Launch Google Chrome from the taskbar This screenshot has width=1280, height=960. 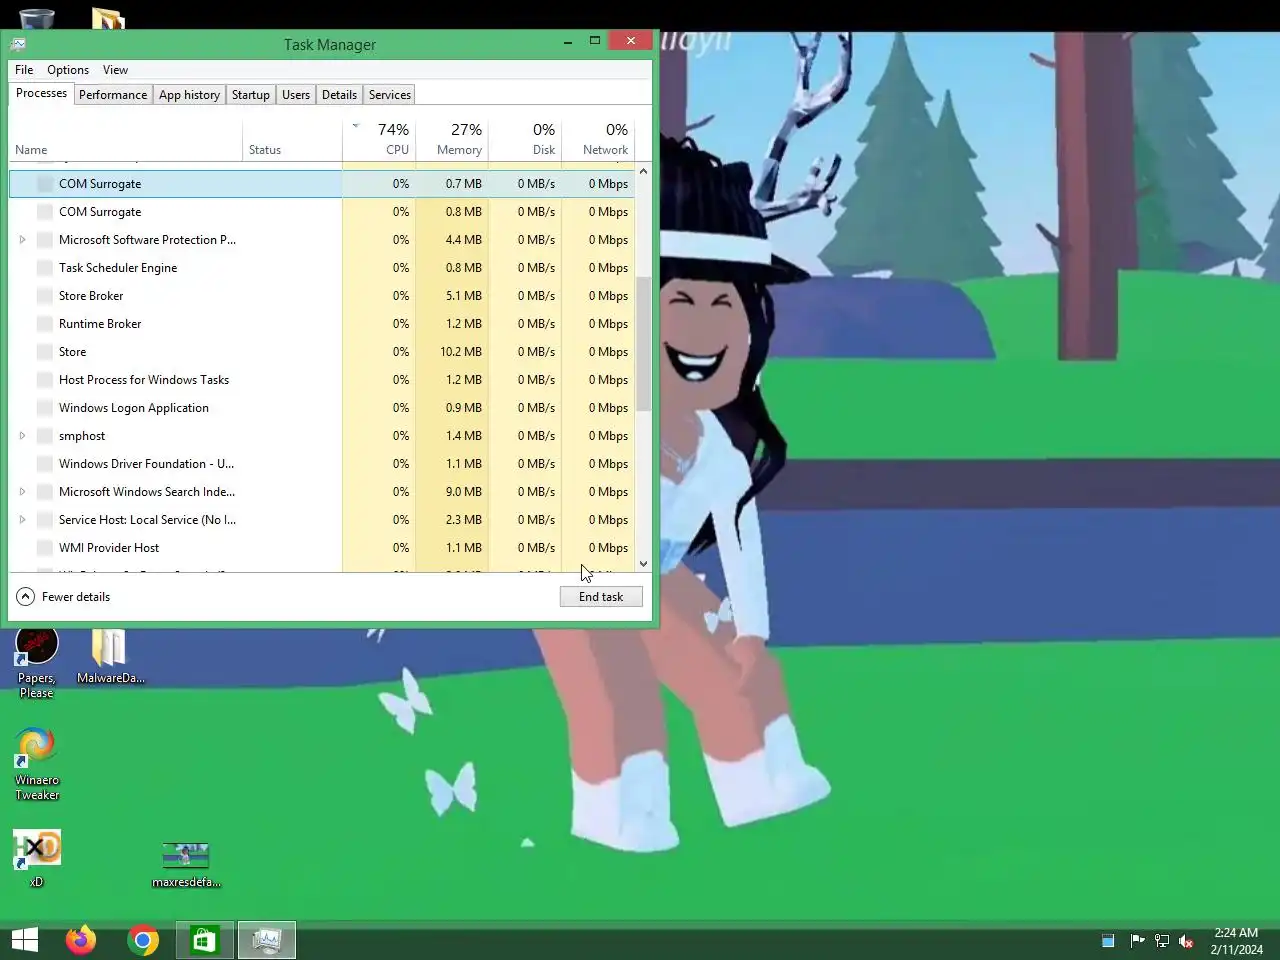pyautogui.click(x=143, y=940)
